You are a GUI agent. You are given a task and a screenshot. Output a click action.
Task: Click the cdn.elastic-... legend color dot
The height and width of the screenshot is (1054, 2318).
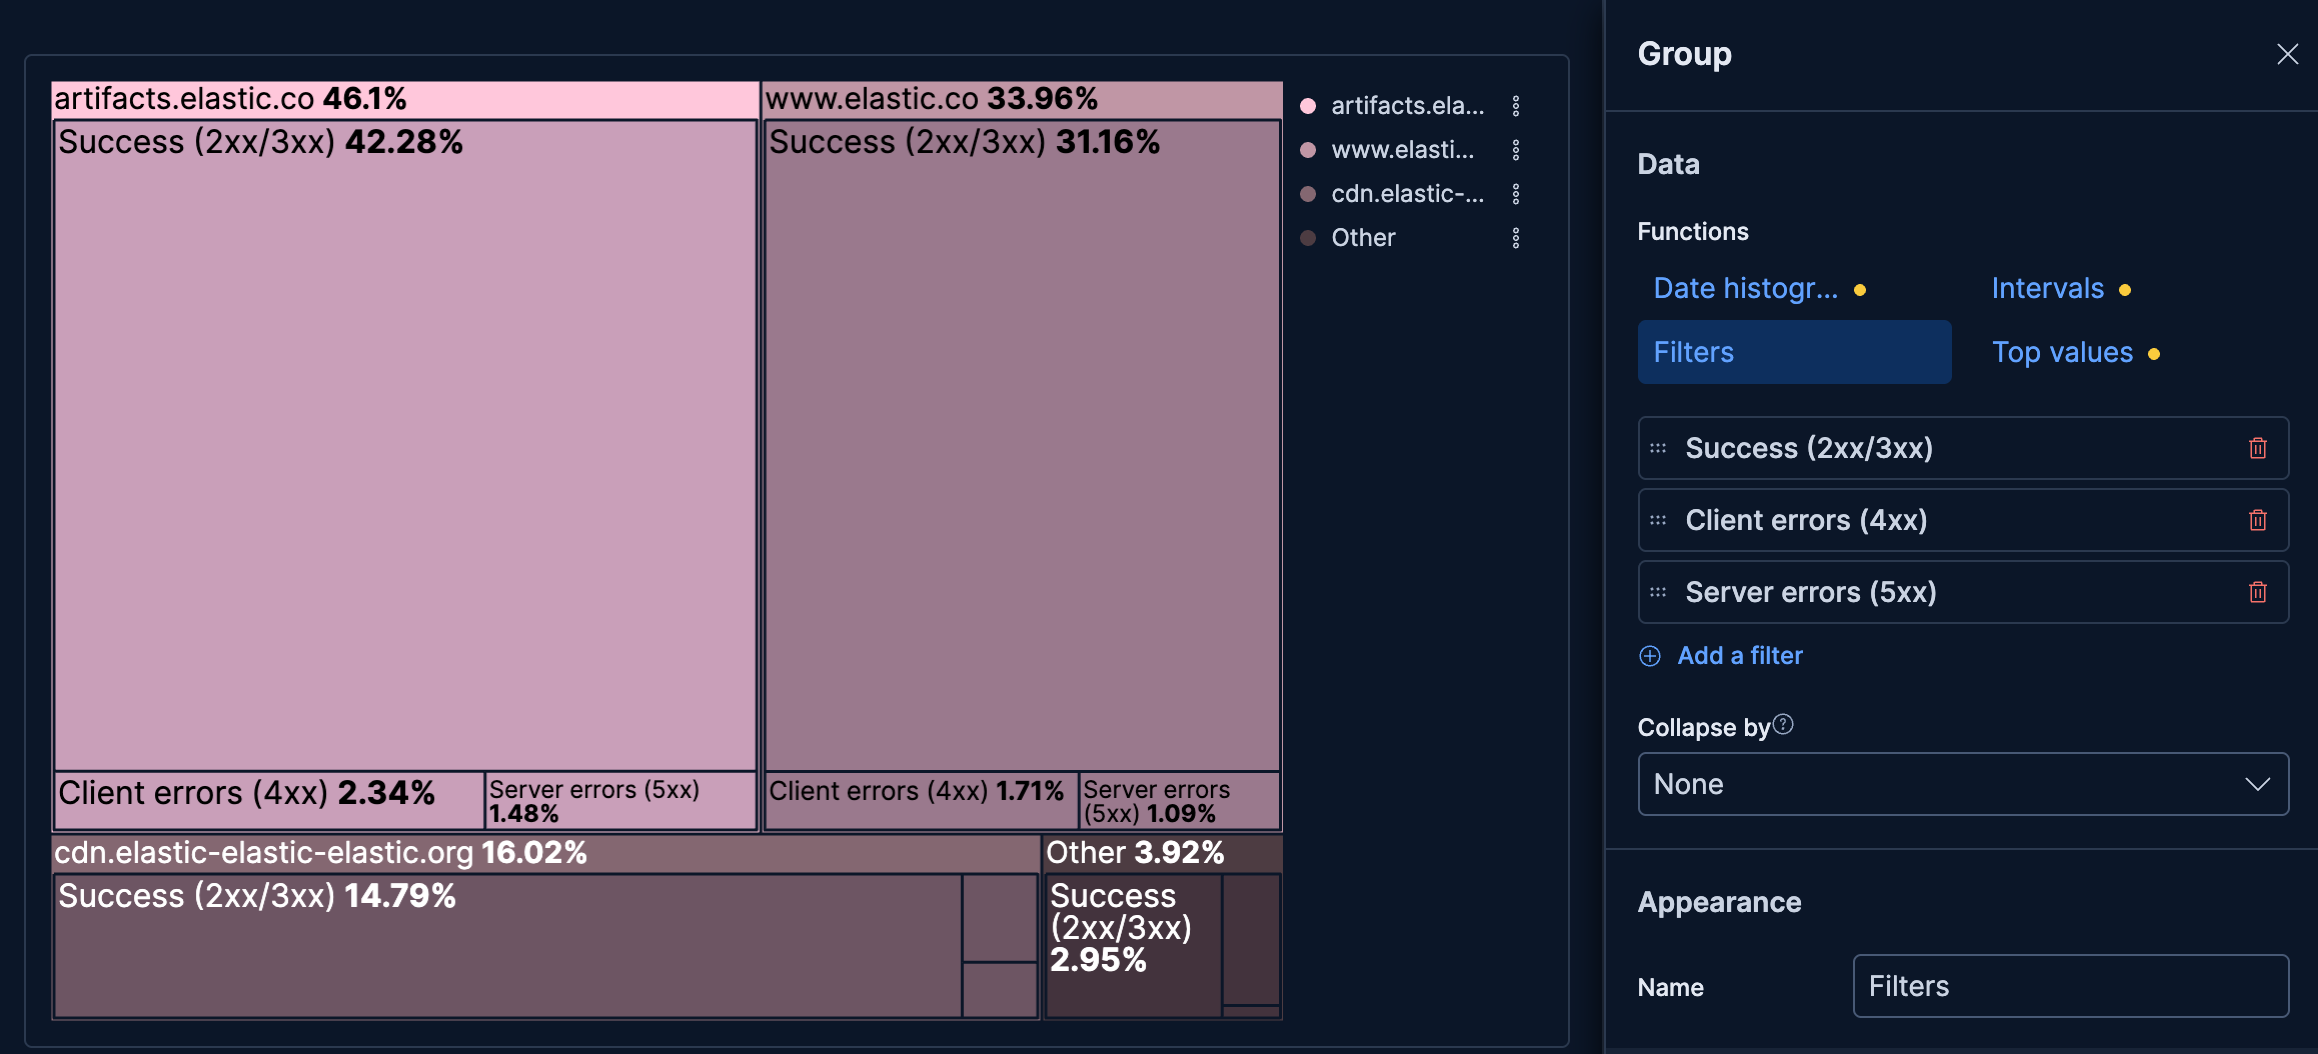pyautogui.click(x=1307, y=193)
